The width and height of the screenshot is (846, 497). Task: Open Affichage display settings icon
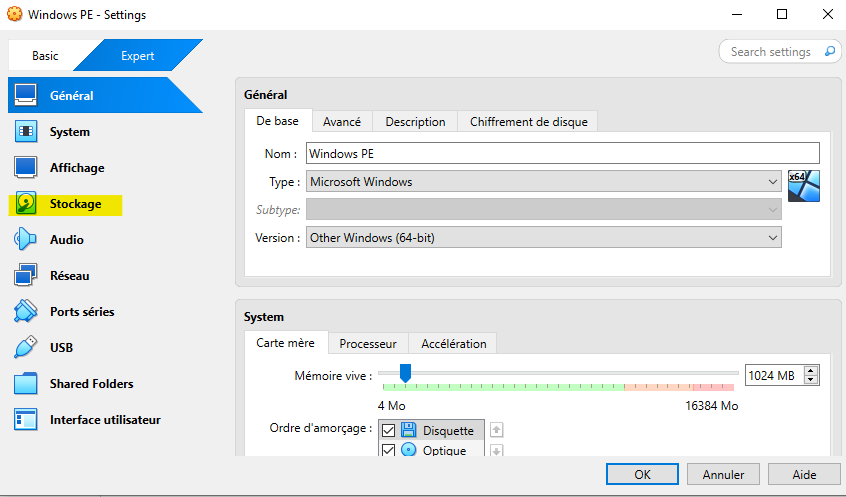26,168
